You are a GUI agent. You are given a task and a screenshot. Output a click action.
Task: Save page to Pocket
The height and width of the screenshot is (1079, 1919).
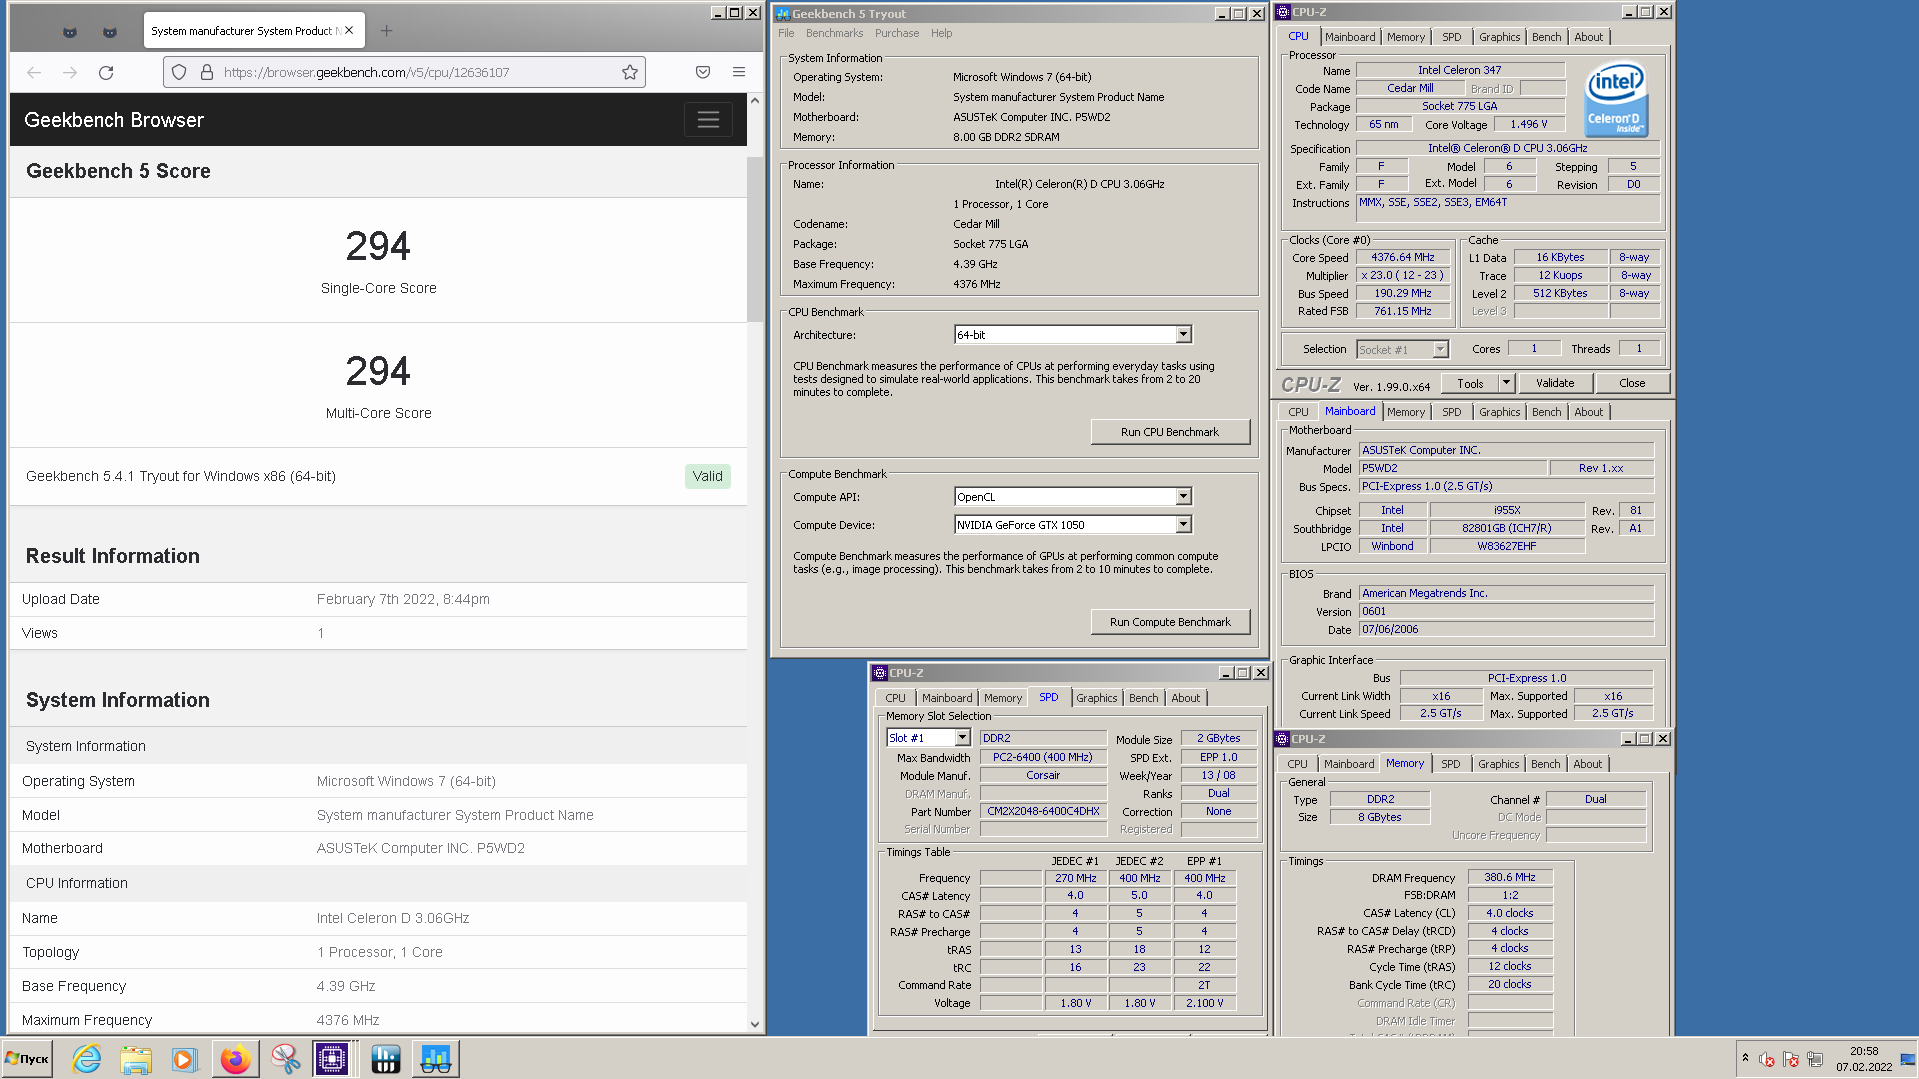click(703, 72)
